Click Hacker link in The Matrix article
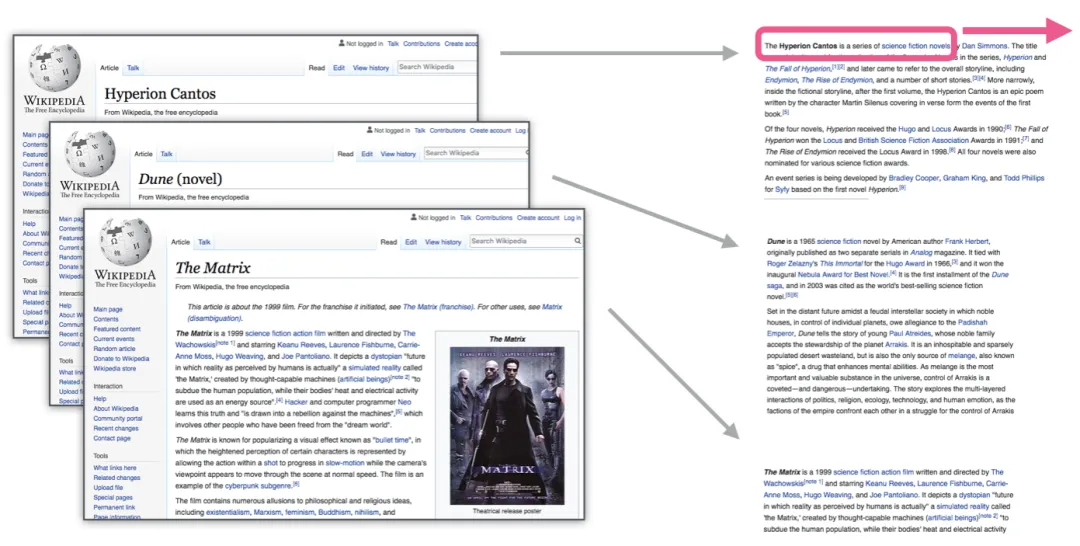Viewport: 1080px width, 546px height. tap(296, 402)
